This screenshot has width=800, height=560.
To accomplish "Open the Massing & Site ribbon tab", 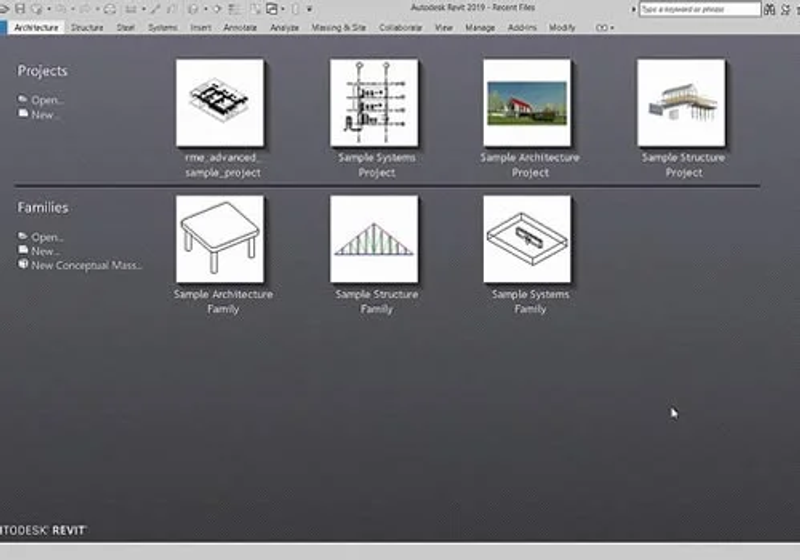I will click(x=339, y=28).
